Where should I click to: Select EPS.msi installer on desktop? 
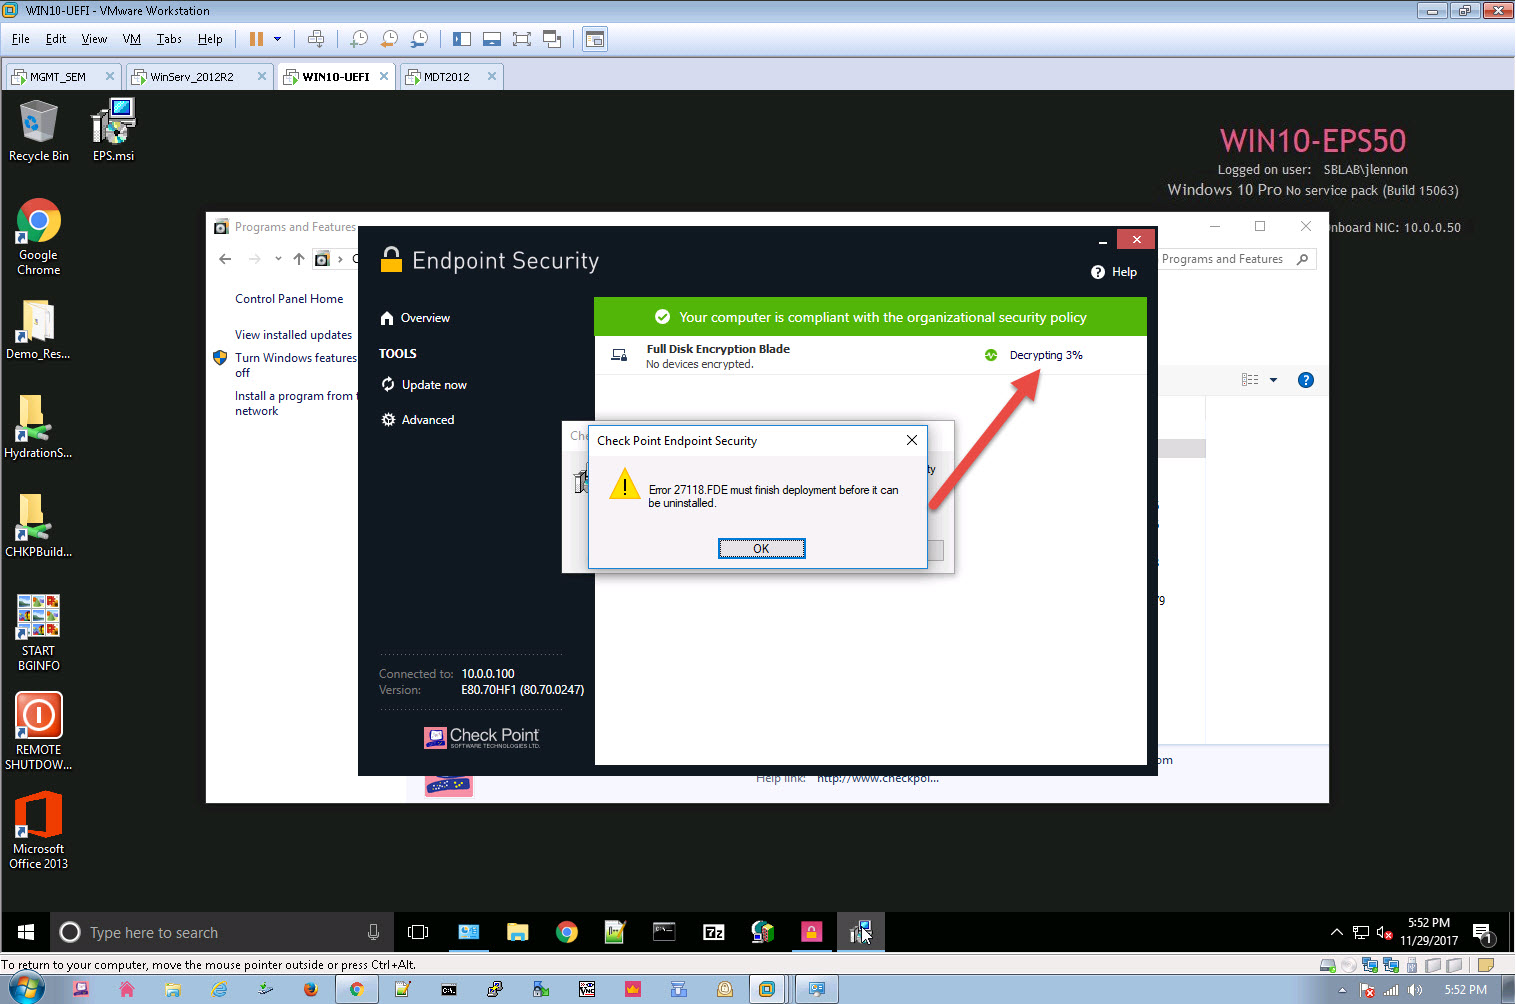tap(113, 131)
